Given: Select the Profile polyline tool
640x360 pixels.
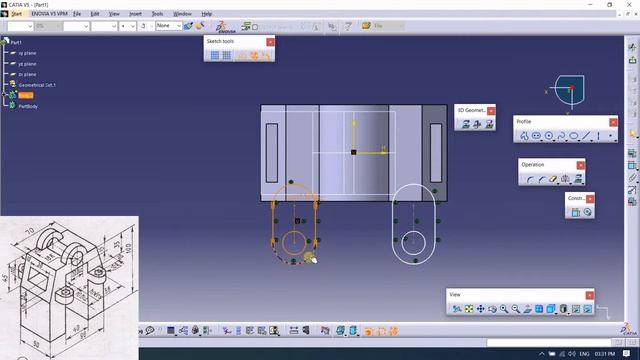Looking at the screenshot, I should point(524,136).
